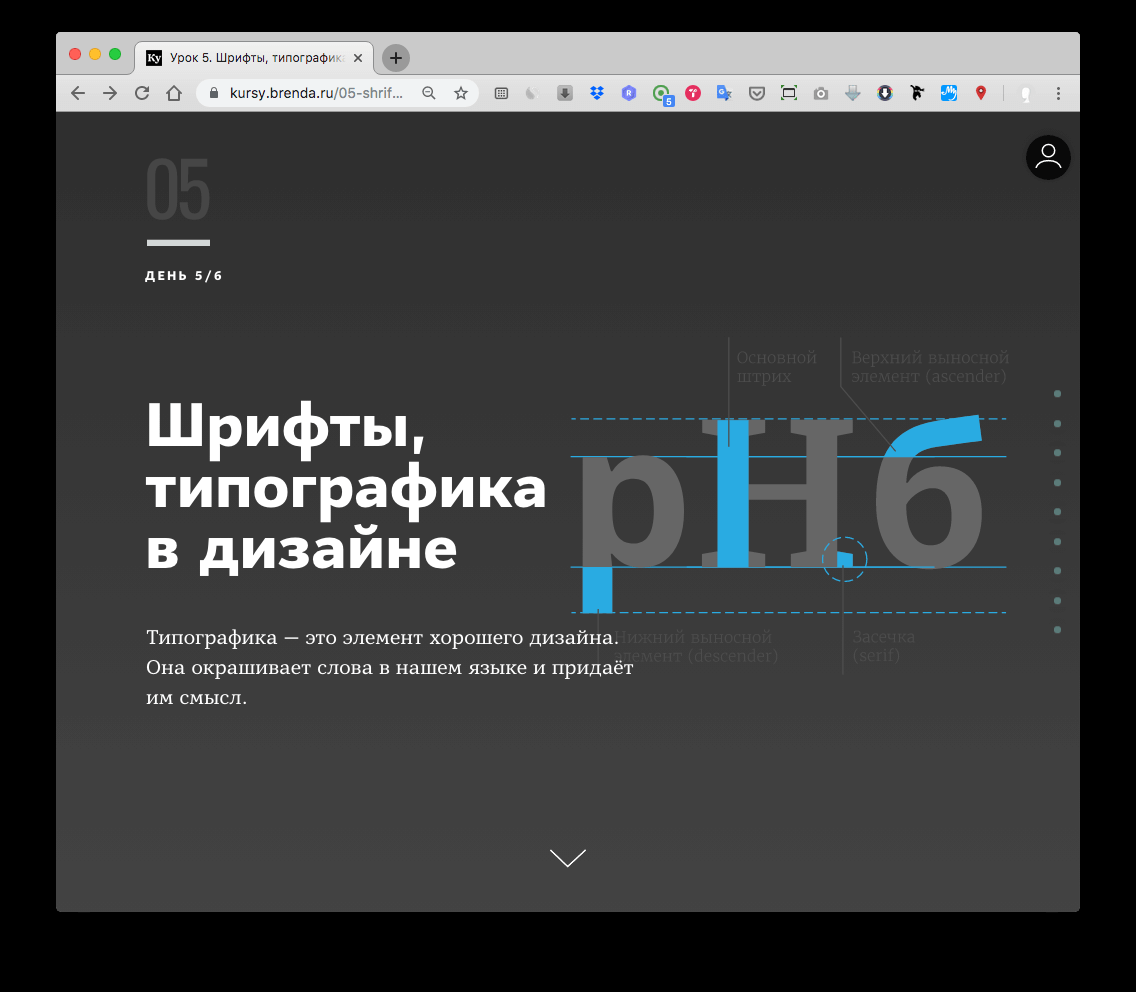The image size is (1136, 992).
Task: Click the large 05 lesson number
Action: coord(178,191)
